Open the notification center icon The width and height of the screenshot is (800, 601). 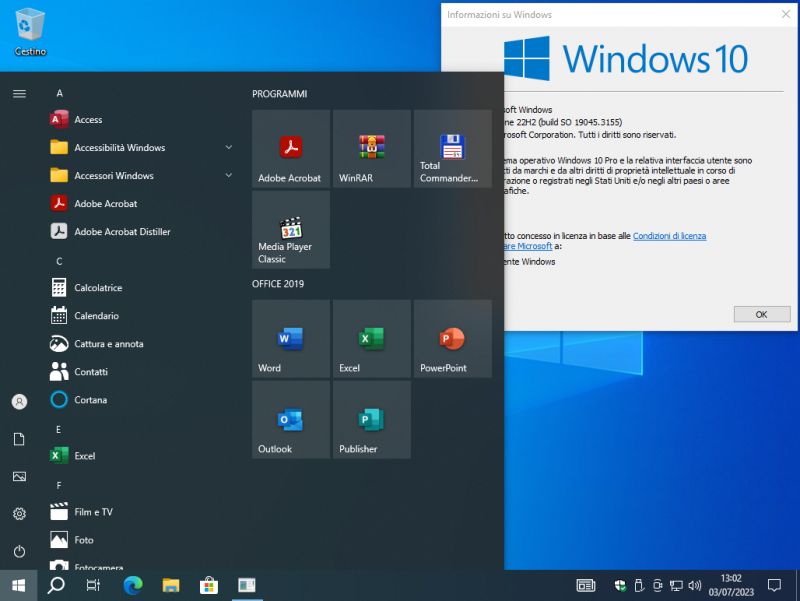click(774, 585)
